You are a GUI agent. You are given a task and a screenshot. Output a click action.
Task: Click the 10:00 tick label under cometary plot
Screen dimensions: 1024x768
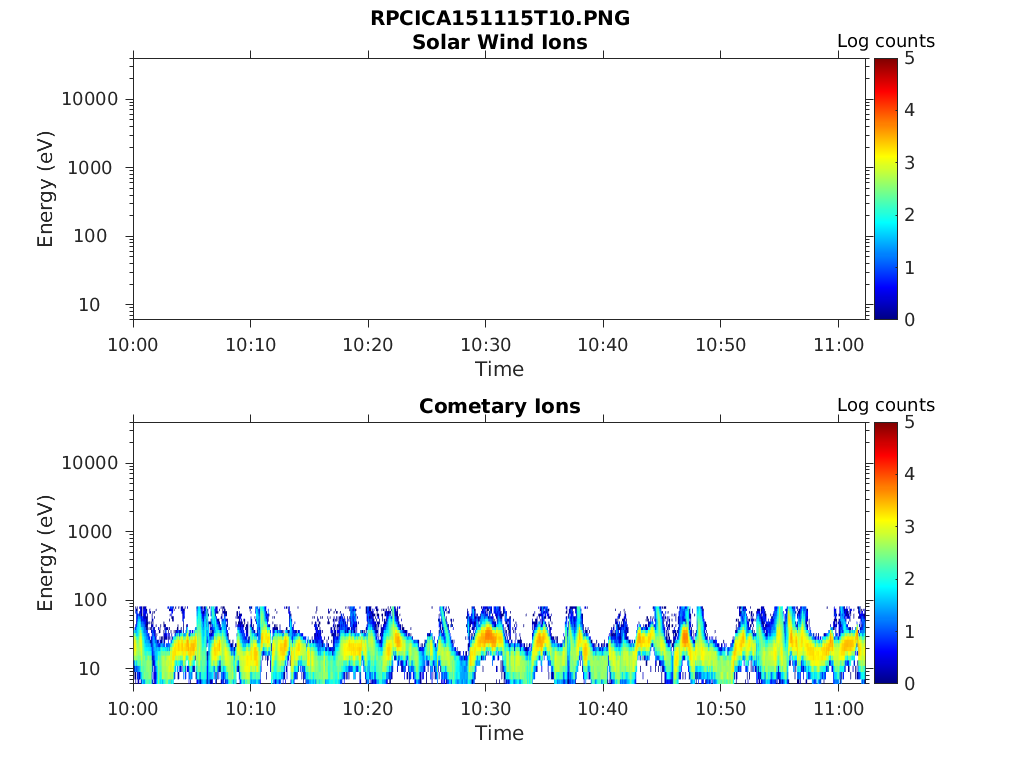coord(133,709)
